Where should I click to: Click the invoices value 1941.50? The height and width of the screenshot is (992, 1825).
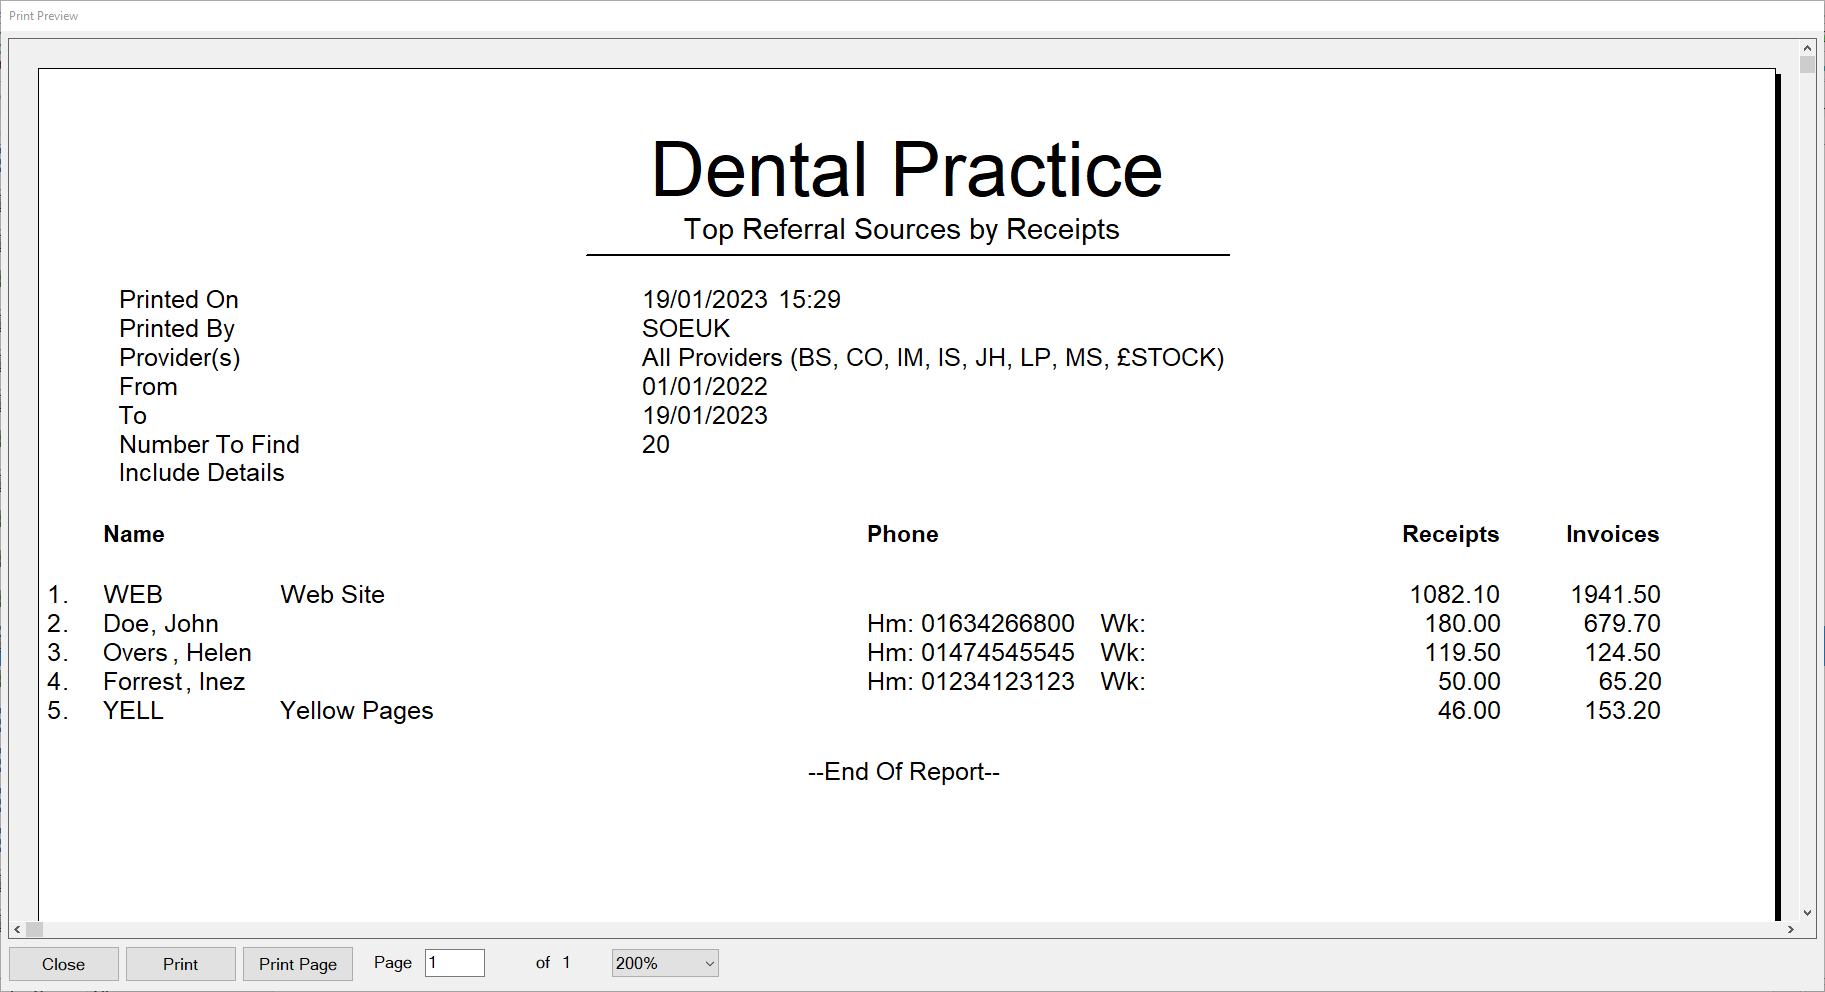(x=1616, y=594)
